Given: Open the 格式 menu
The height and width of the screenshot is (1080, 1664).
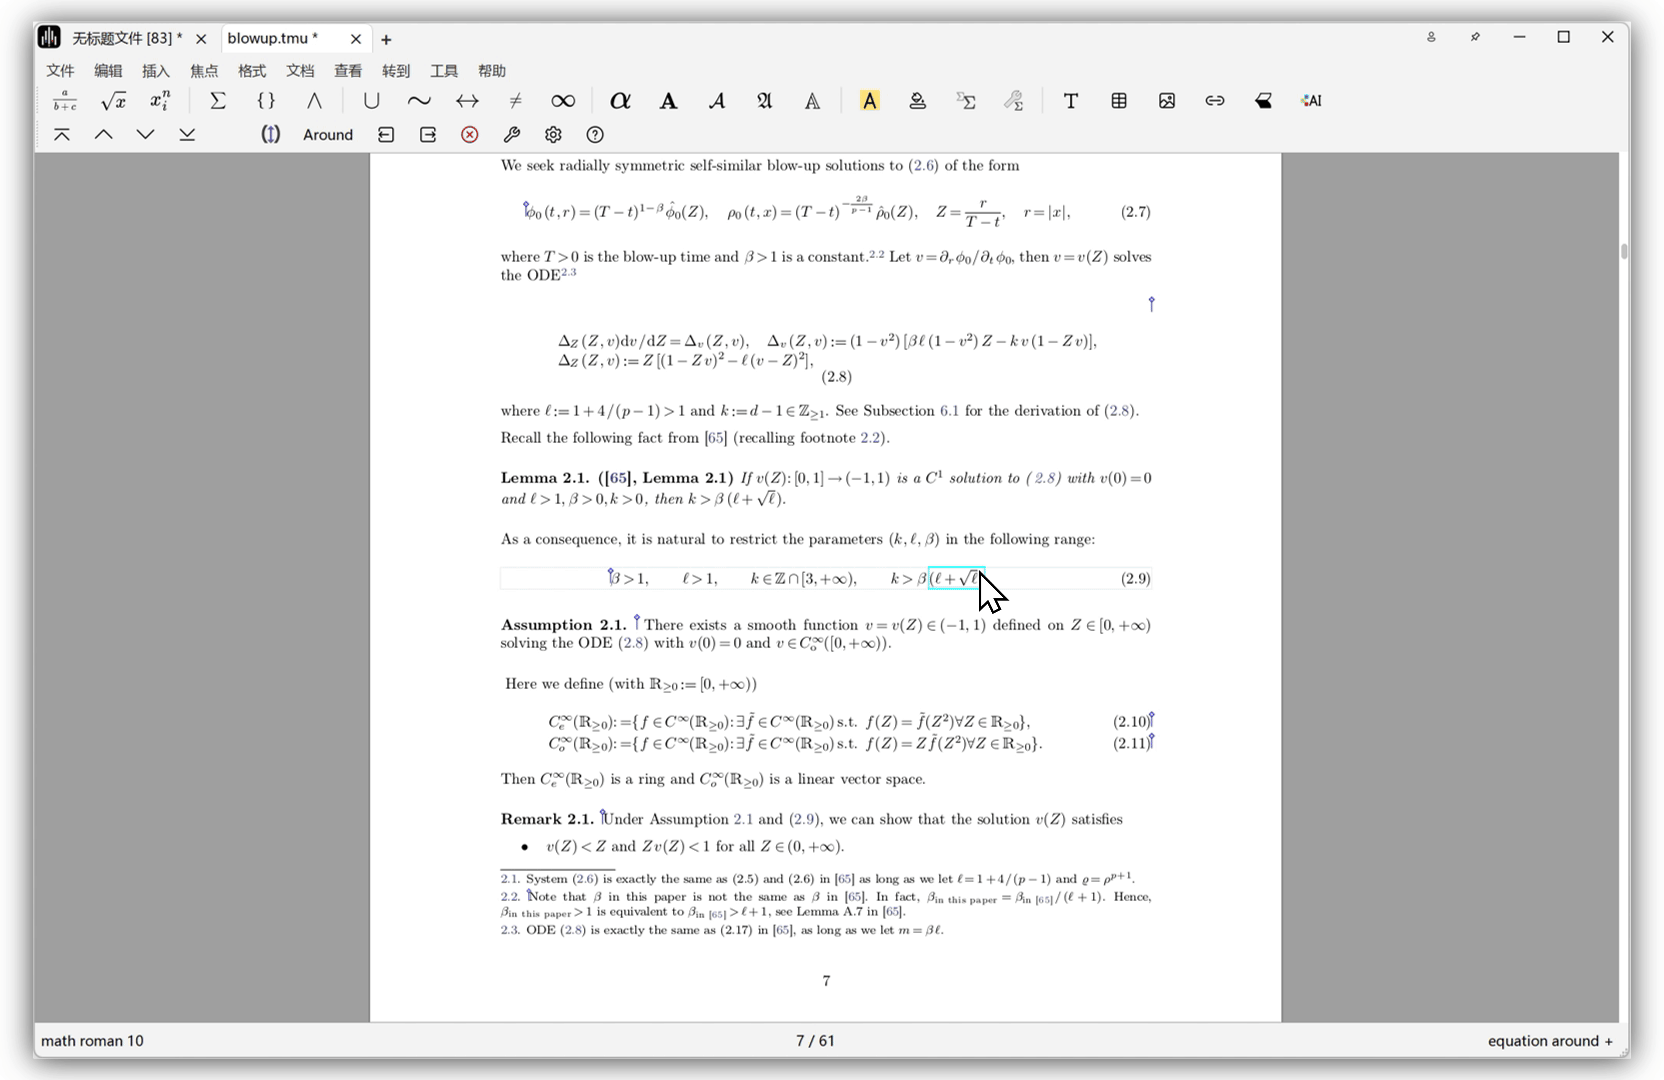Looking at the screenshot, I should point(252,71).
